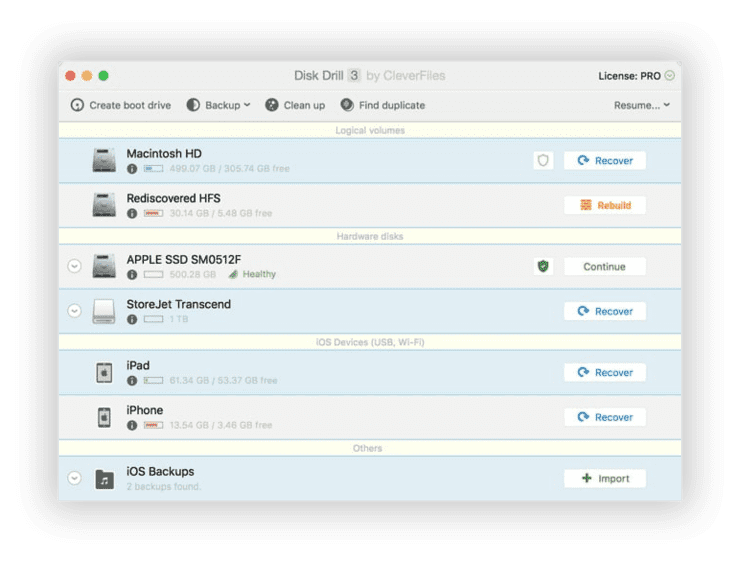This screenshot has width=739, height=561.
Task: Click the APPLE SSD SM0512F drive icon
Action: coord(104,266)
